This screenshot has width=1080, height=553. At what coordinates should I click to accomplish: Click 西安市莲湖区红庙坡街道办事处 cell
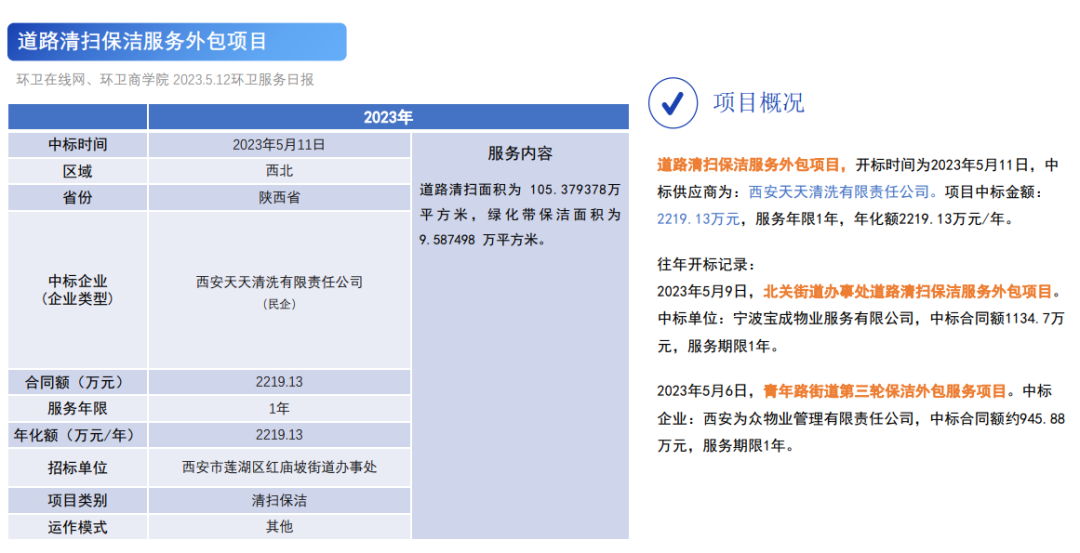pos(279,468)
